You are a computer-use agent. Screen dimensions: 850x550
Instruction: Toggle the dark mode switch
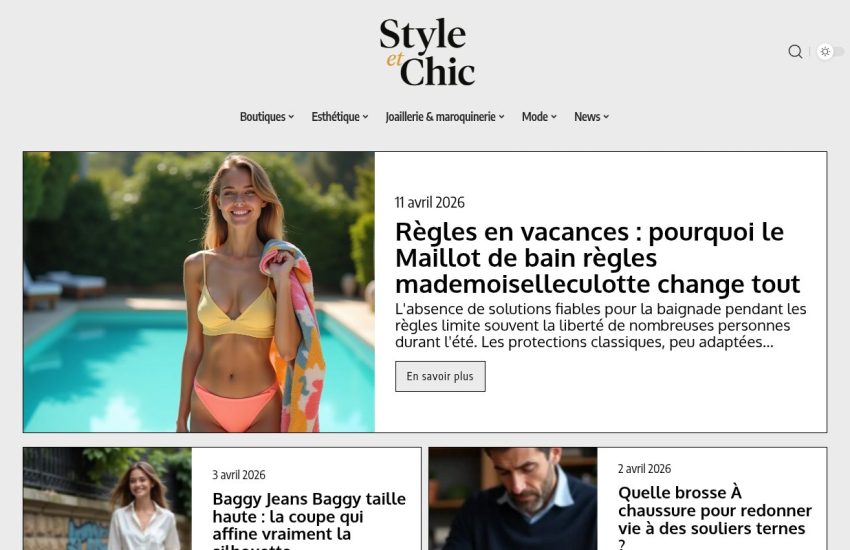(x=830, y=51)
